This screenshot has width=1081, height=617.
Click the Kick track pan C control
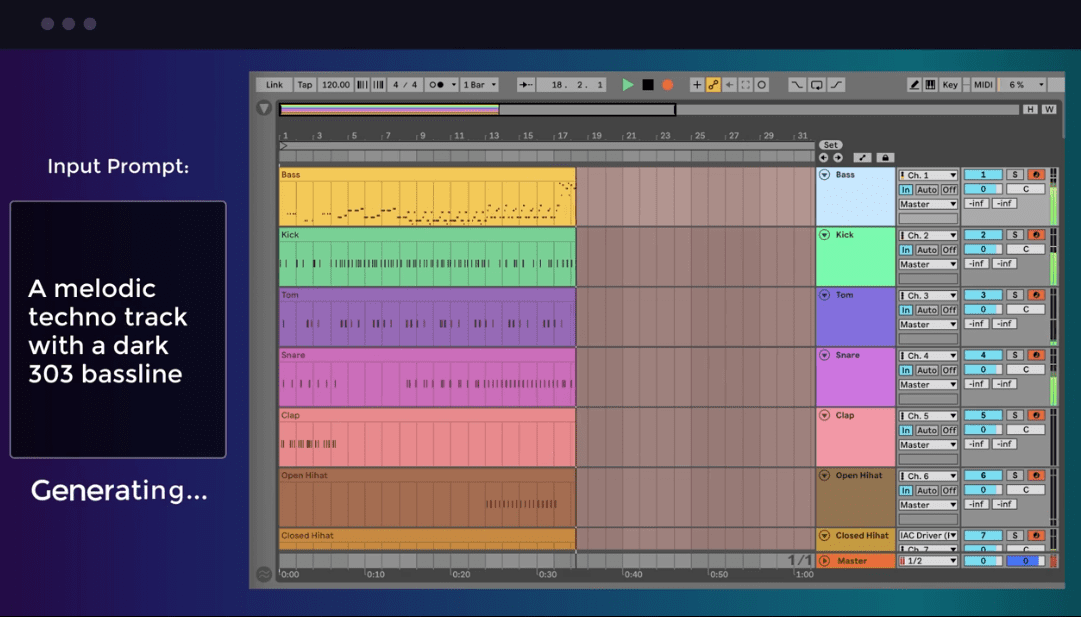pyautogui.click(x=1025, y=249)
